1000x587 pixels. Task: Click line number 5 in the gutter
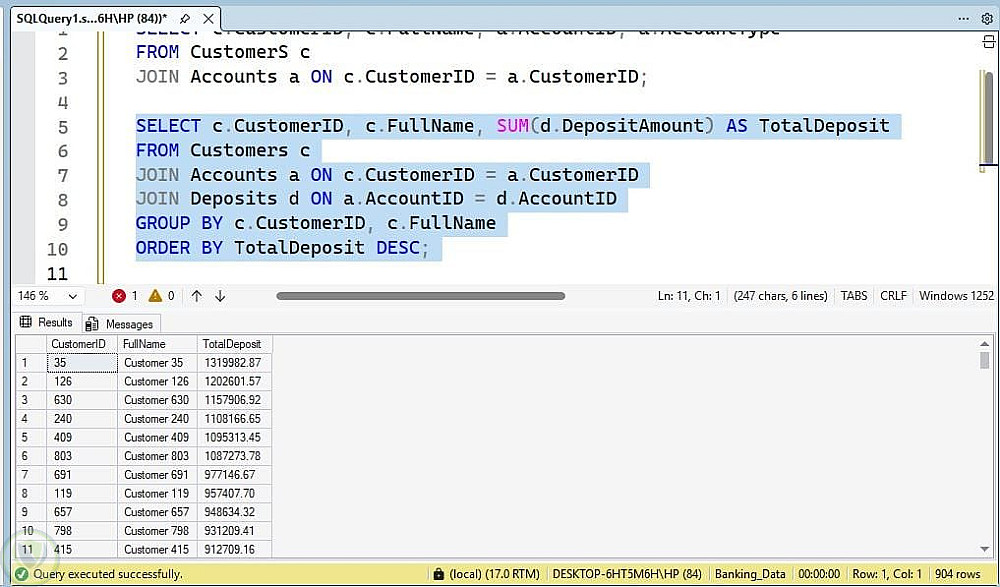click(x=62, y=127)
